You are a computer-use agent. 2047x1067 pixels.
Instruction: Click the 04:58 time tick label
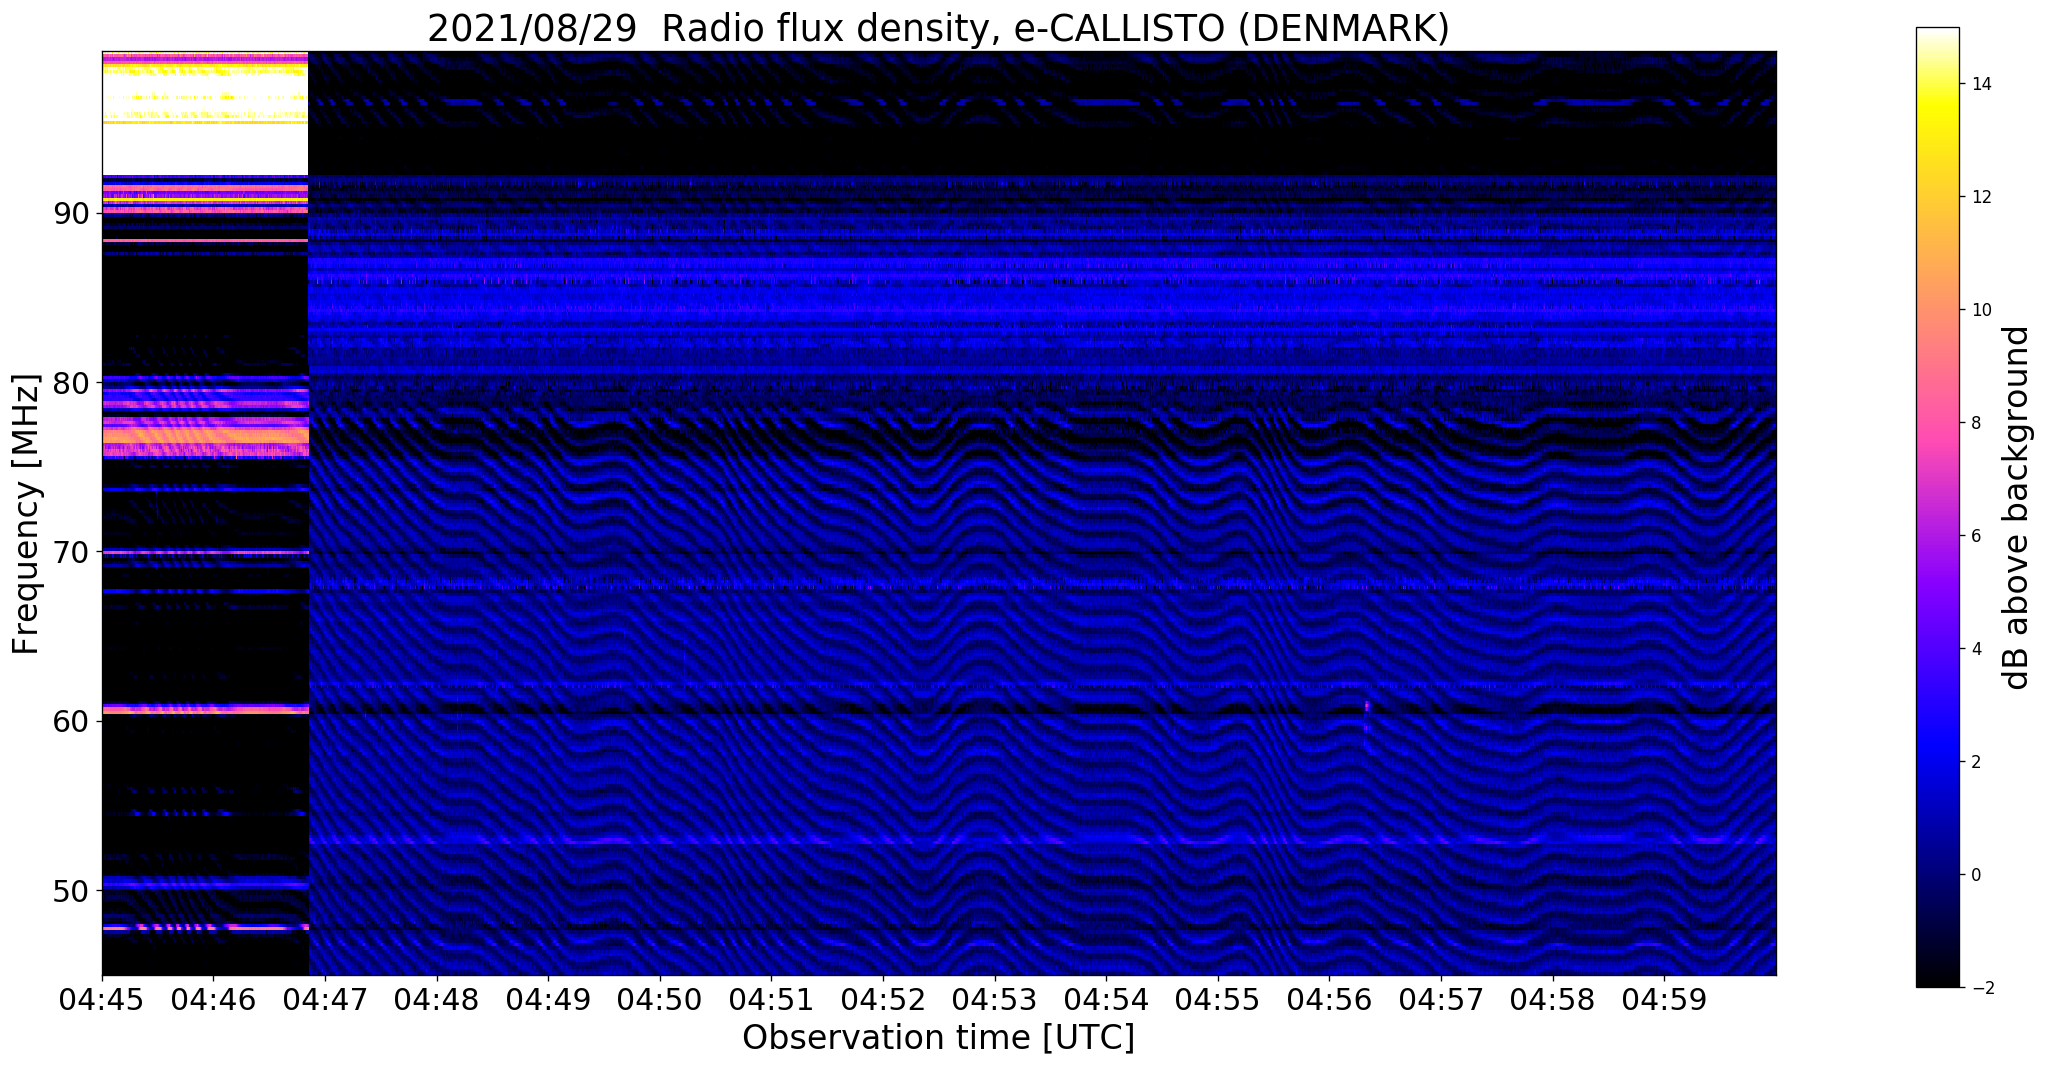[1553, 999]
